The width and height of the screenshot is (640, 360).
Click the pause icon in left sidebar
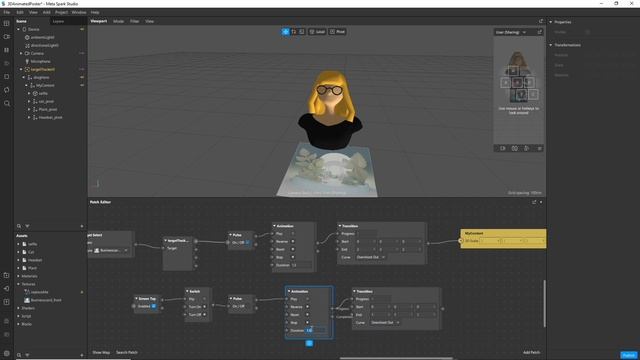coord(7,50)
